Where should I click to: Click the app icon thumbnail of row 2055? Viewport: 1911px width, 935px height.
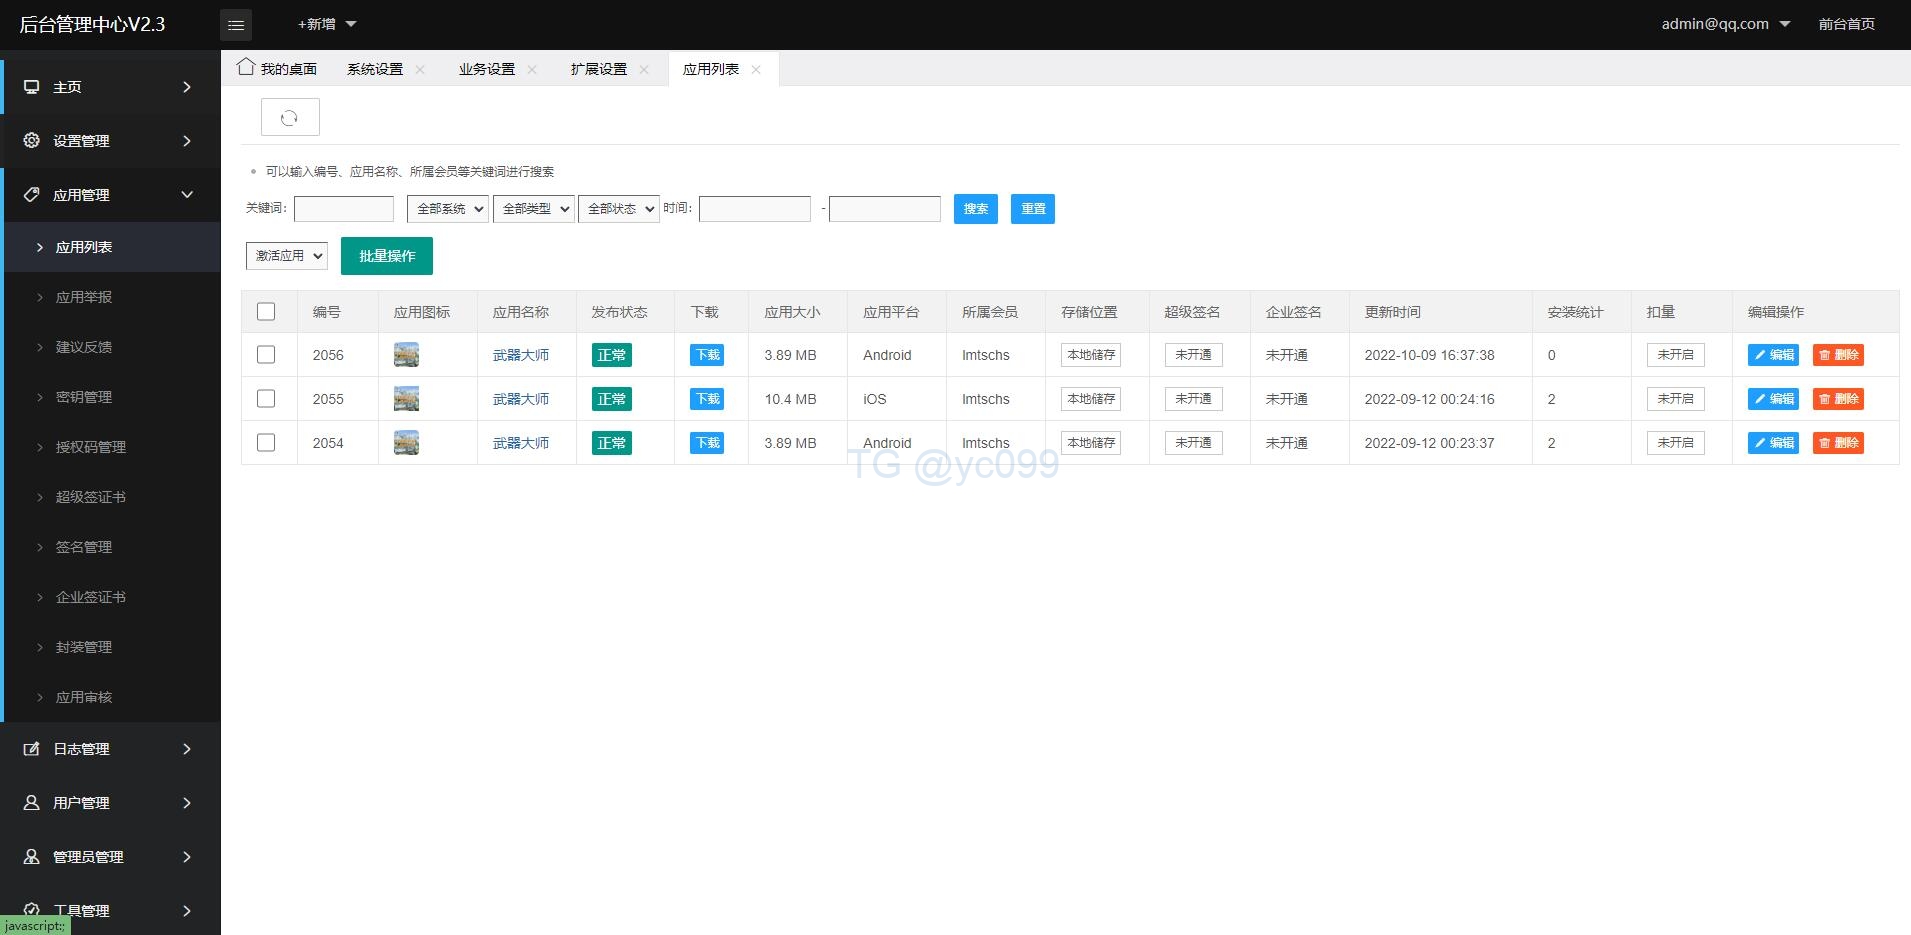tap(406, 398)
